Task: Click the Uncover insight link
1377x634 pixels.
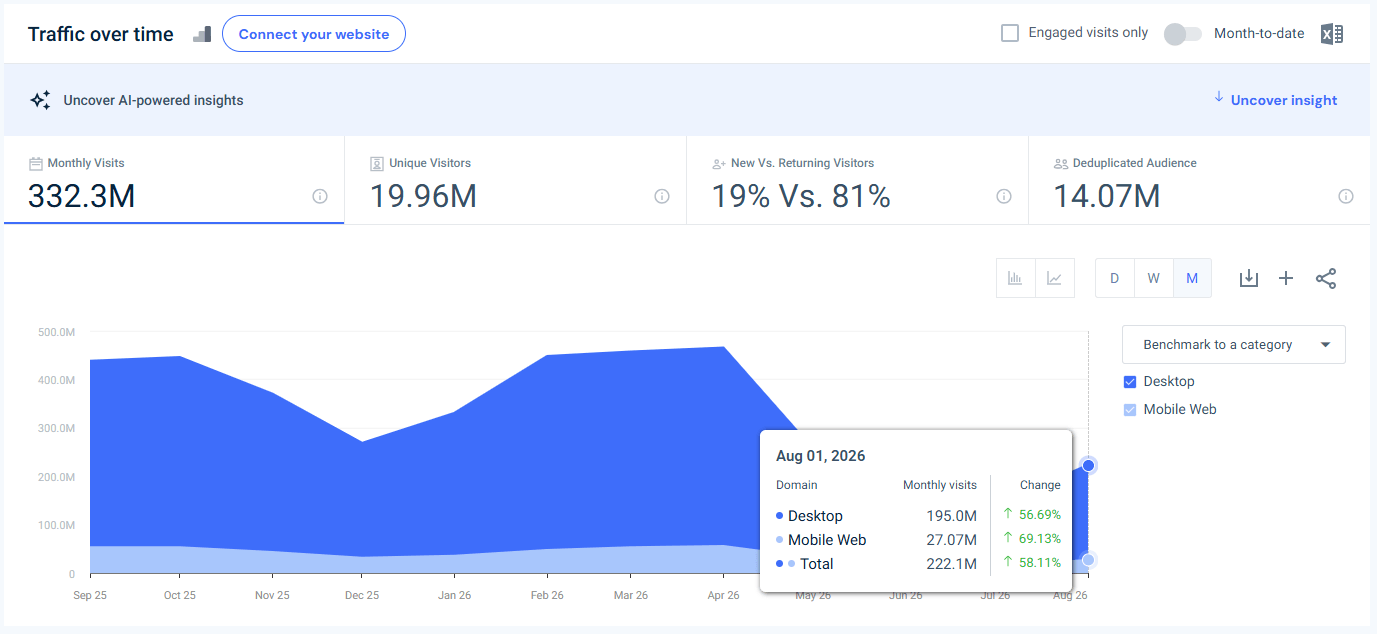Action: click(x=1284, y=100)
